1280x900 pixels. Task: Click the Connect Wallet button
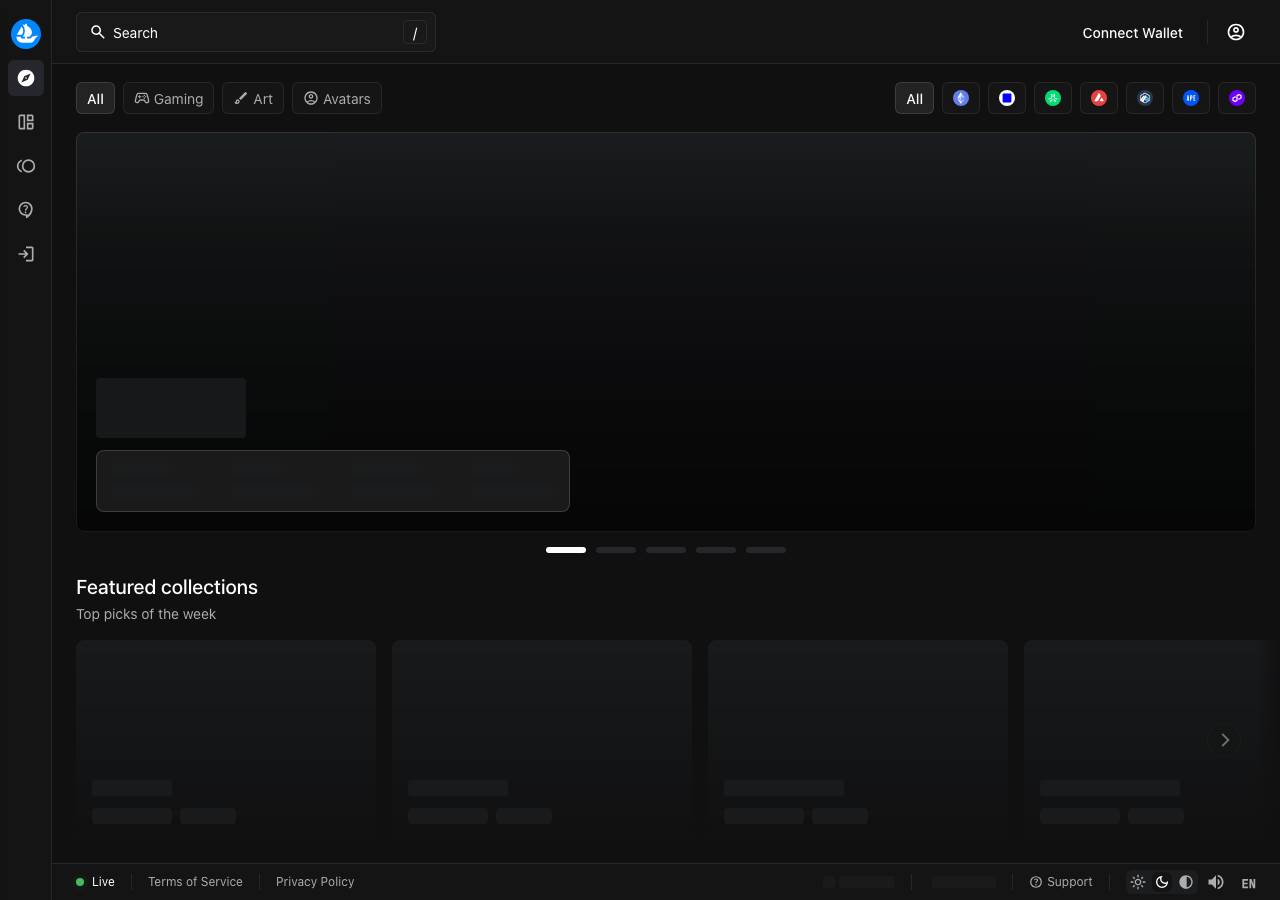(1132, 33)
